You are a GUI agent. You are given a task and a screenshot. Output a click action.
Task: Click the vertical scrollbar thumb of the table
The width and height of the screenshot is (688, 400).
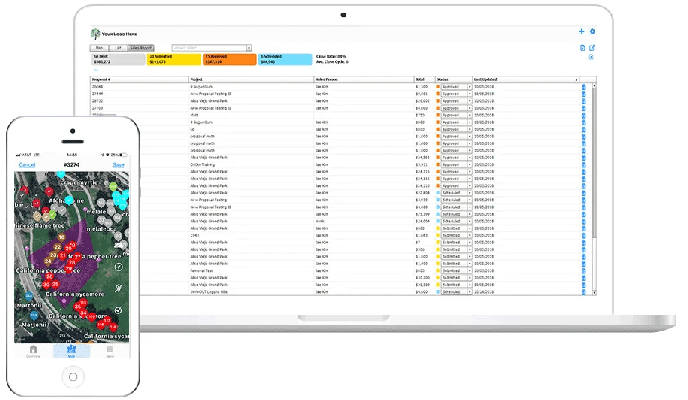pos(594,163)
